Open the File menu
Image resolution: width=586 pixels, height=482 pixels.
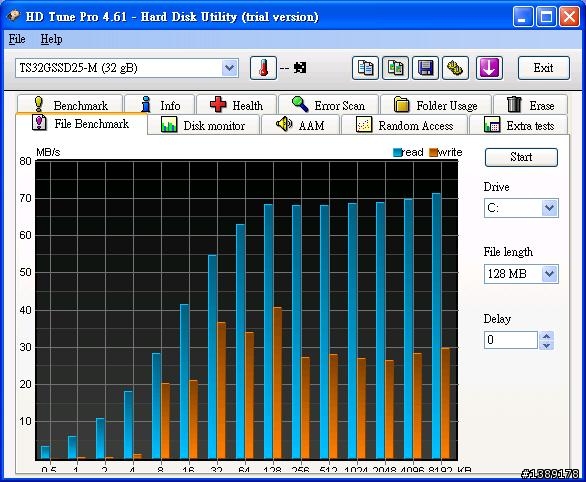[17, 39]
